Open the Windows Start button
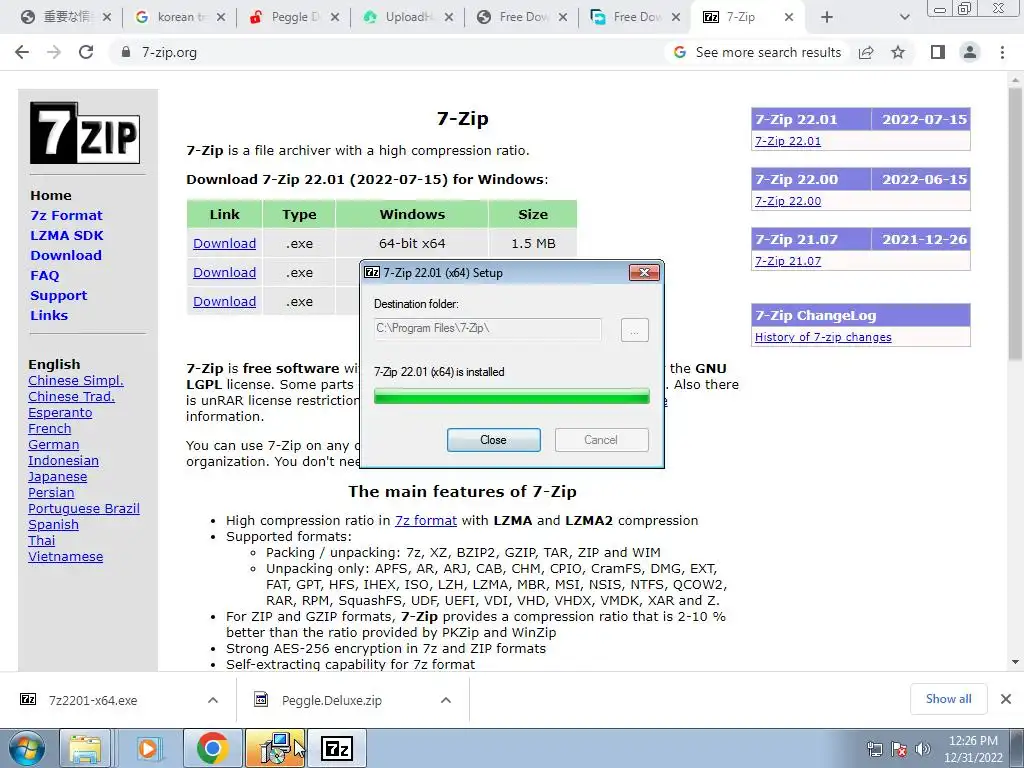Screen dimensions: 1024x768 click(x=26, y=748)
